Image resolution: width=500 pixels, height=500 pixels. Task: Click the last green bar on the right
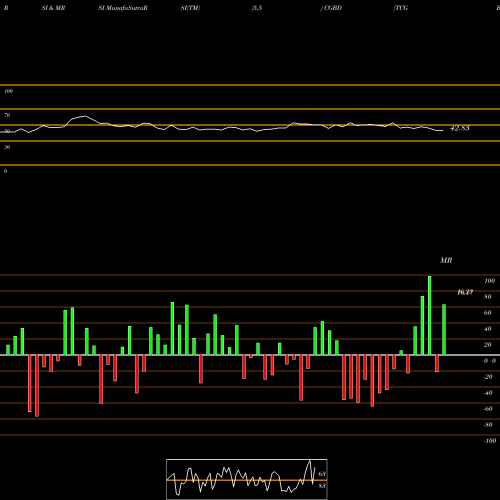(x=444, y=330)
